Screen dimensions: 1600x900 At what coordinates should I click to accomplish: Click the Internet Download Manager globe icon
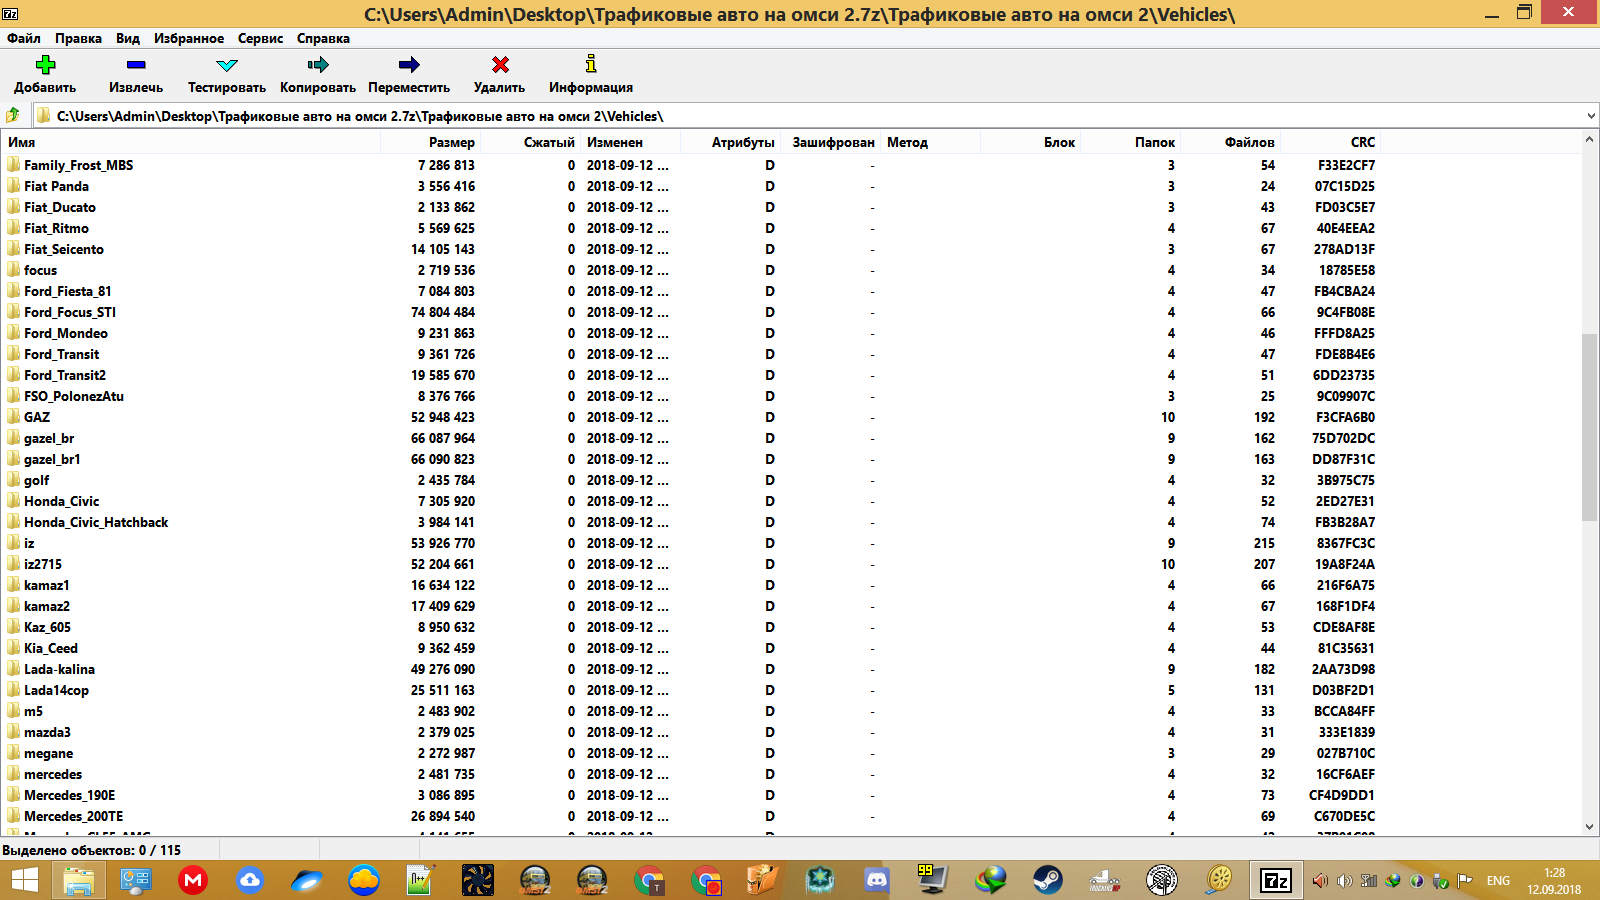click(x=990, y=880)
